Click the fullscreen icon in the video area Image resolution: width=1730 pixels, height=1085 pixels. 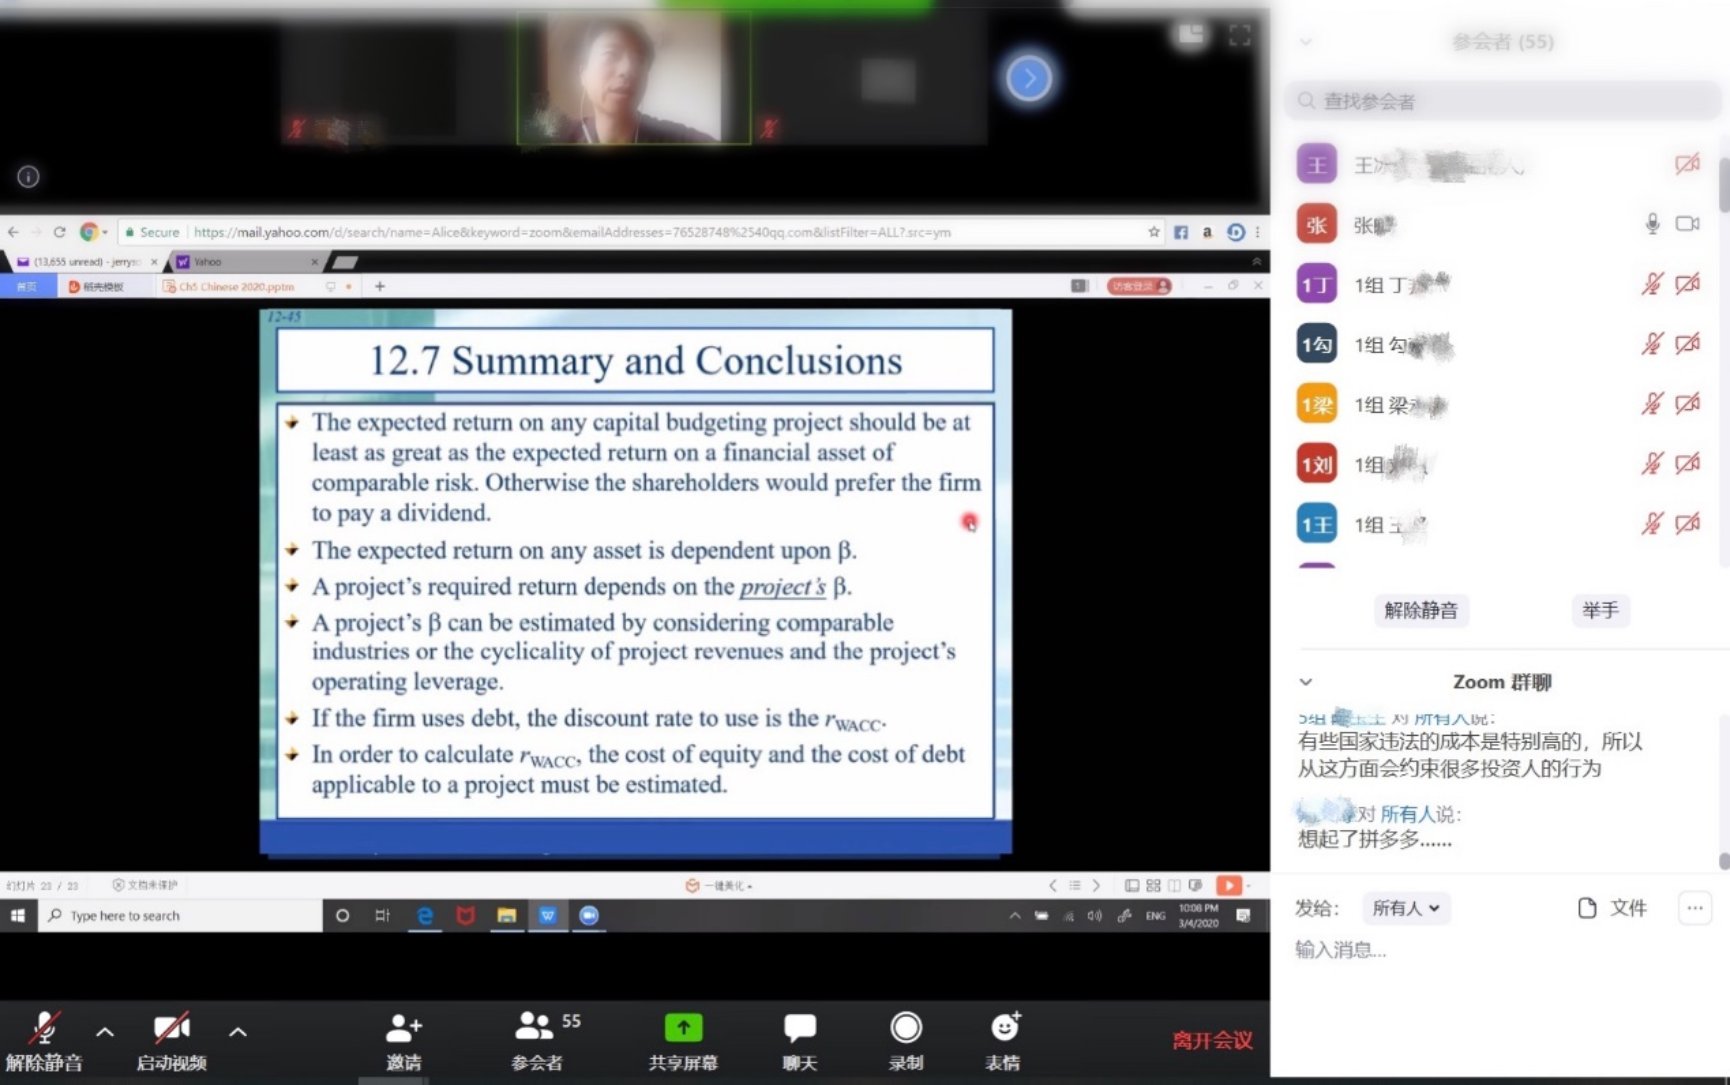tap(1239, 37)
